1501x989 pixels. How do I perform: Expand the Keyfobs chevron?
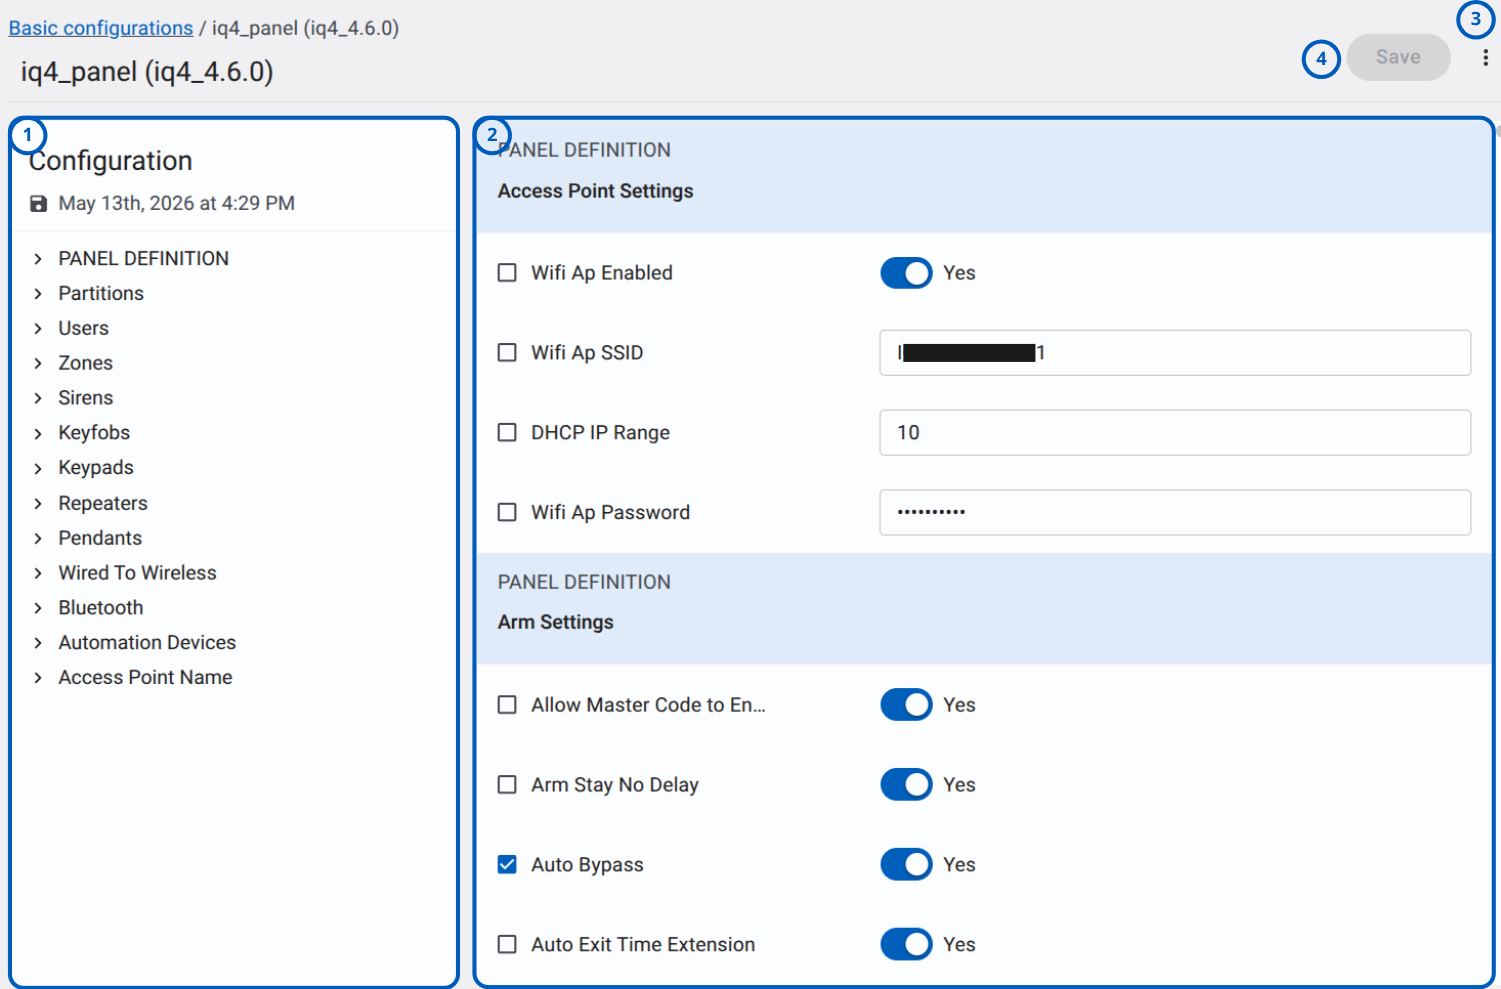click(38, 434)
